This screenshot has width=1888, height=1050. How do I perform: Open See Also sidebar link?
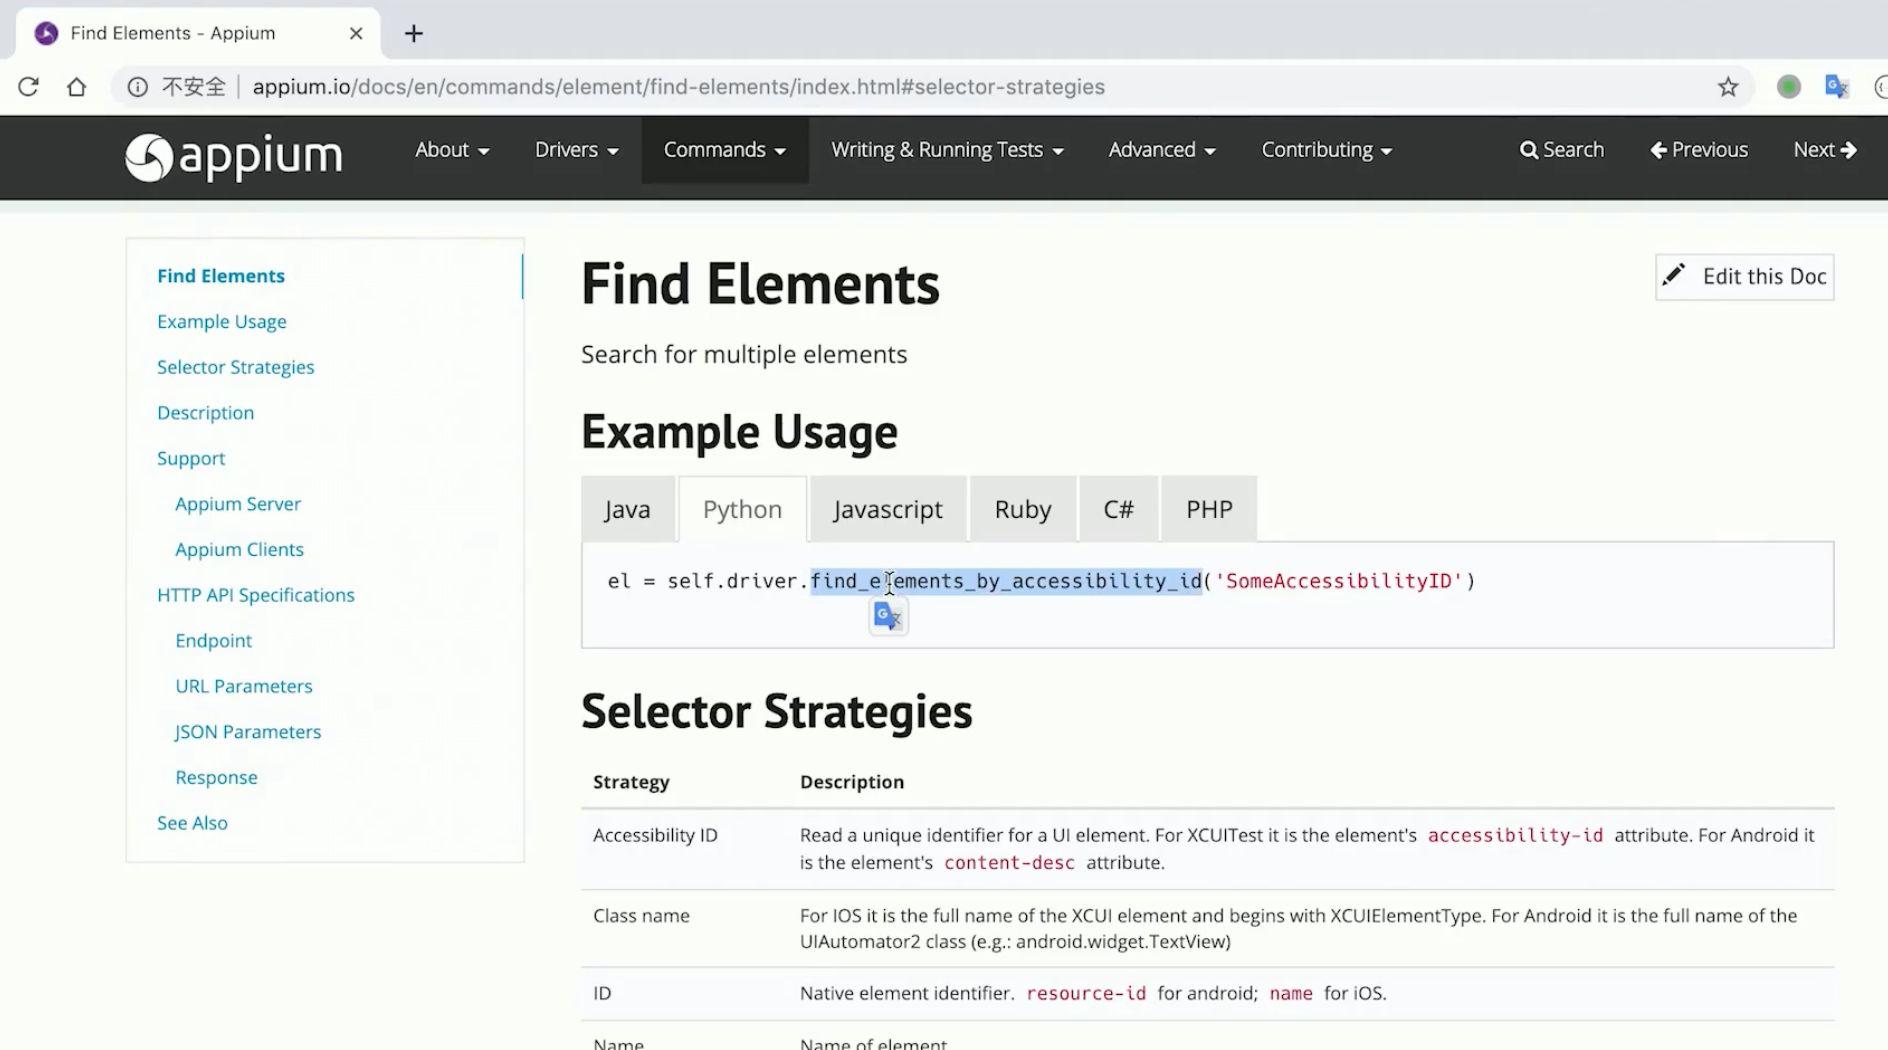click(x=192, y=823)
